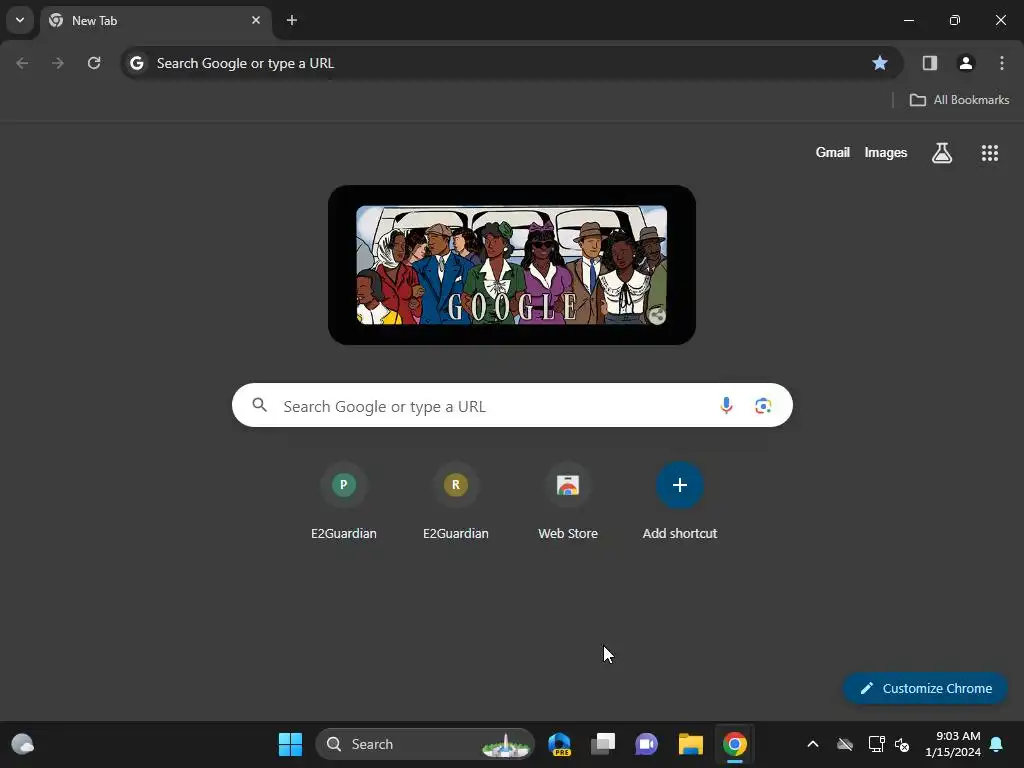Image resolution: width=1024 pixels, height=768 pixels.
Task: Reload the current page
Action: coord(94,63)
